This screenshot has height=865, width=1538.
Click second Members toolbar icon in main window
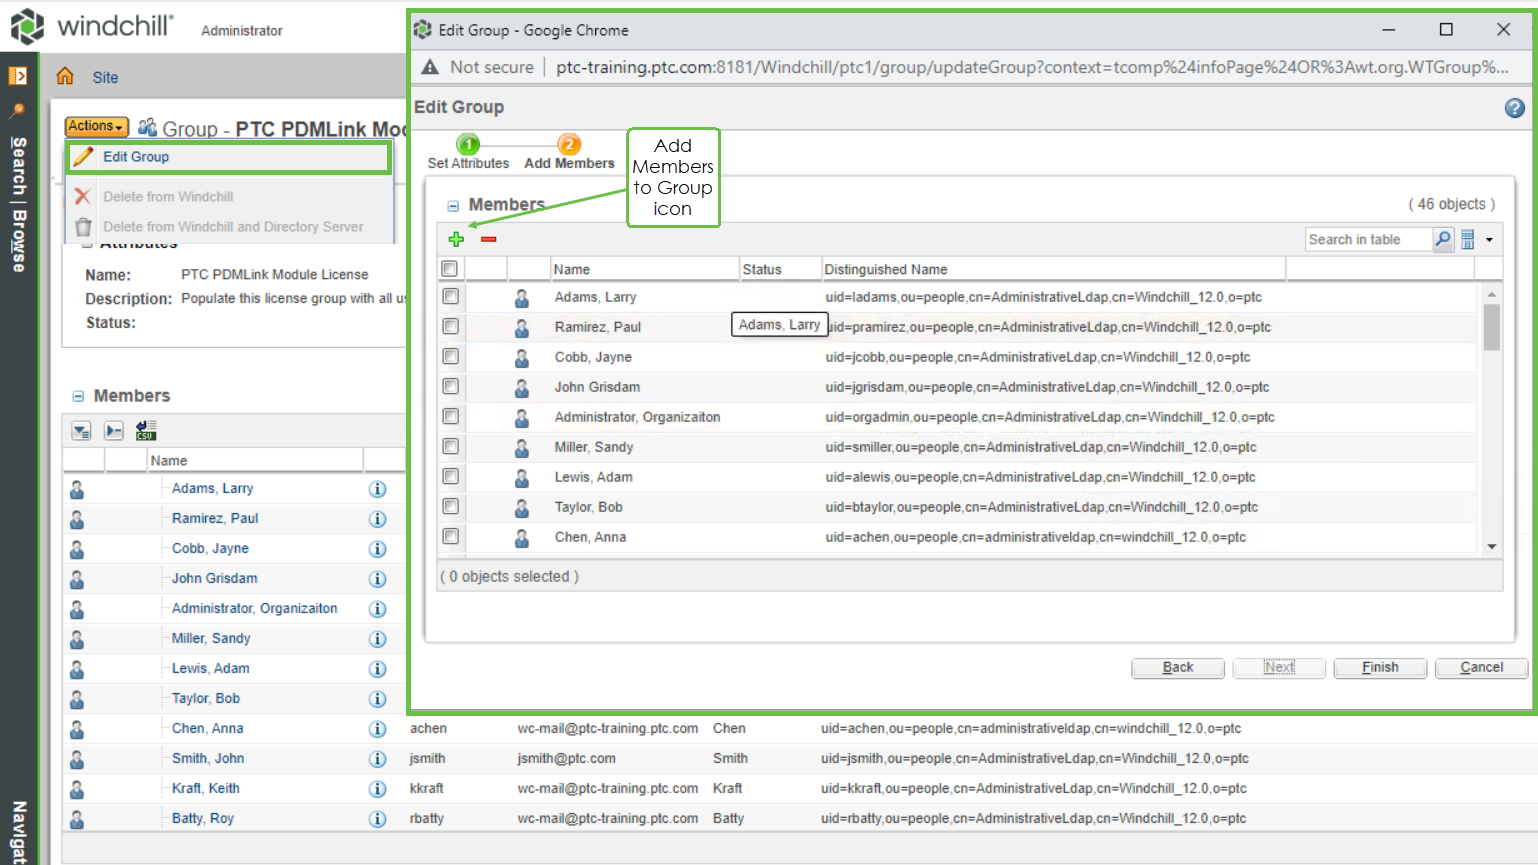[x=114, y=431]
